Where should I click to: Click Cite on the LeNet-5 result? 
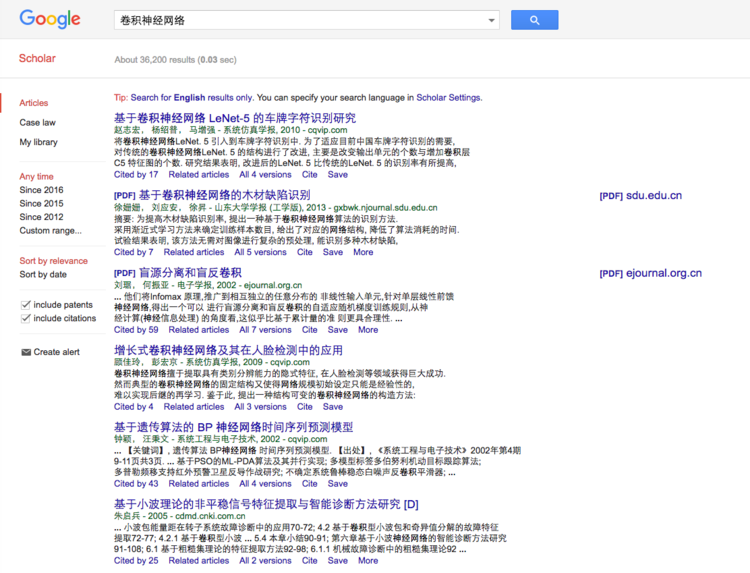coord(309,175)
